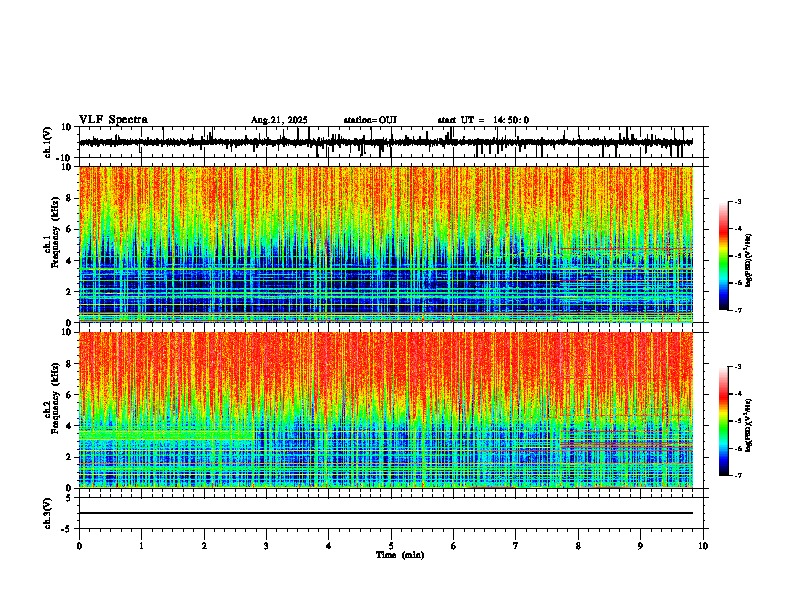
Task: Click the 'start UT = 14:50:0' label
Action: pos(483,120)
